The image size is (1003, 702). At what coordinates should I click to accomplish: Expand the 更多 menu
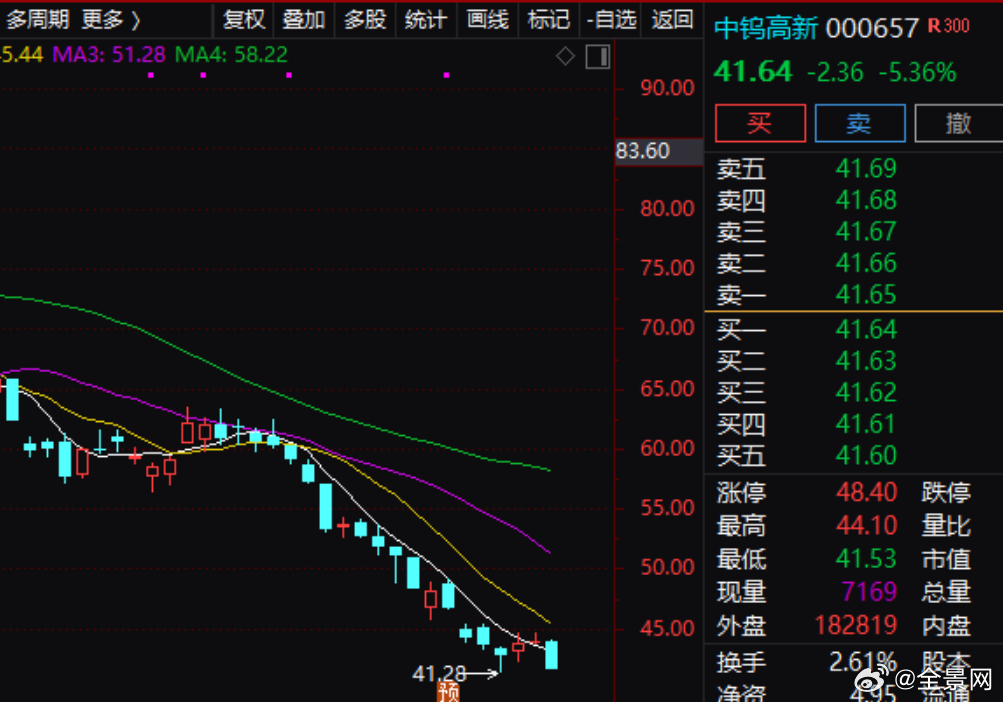(111, 20)
